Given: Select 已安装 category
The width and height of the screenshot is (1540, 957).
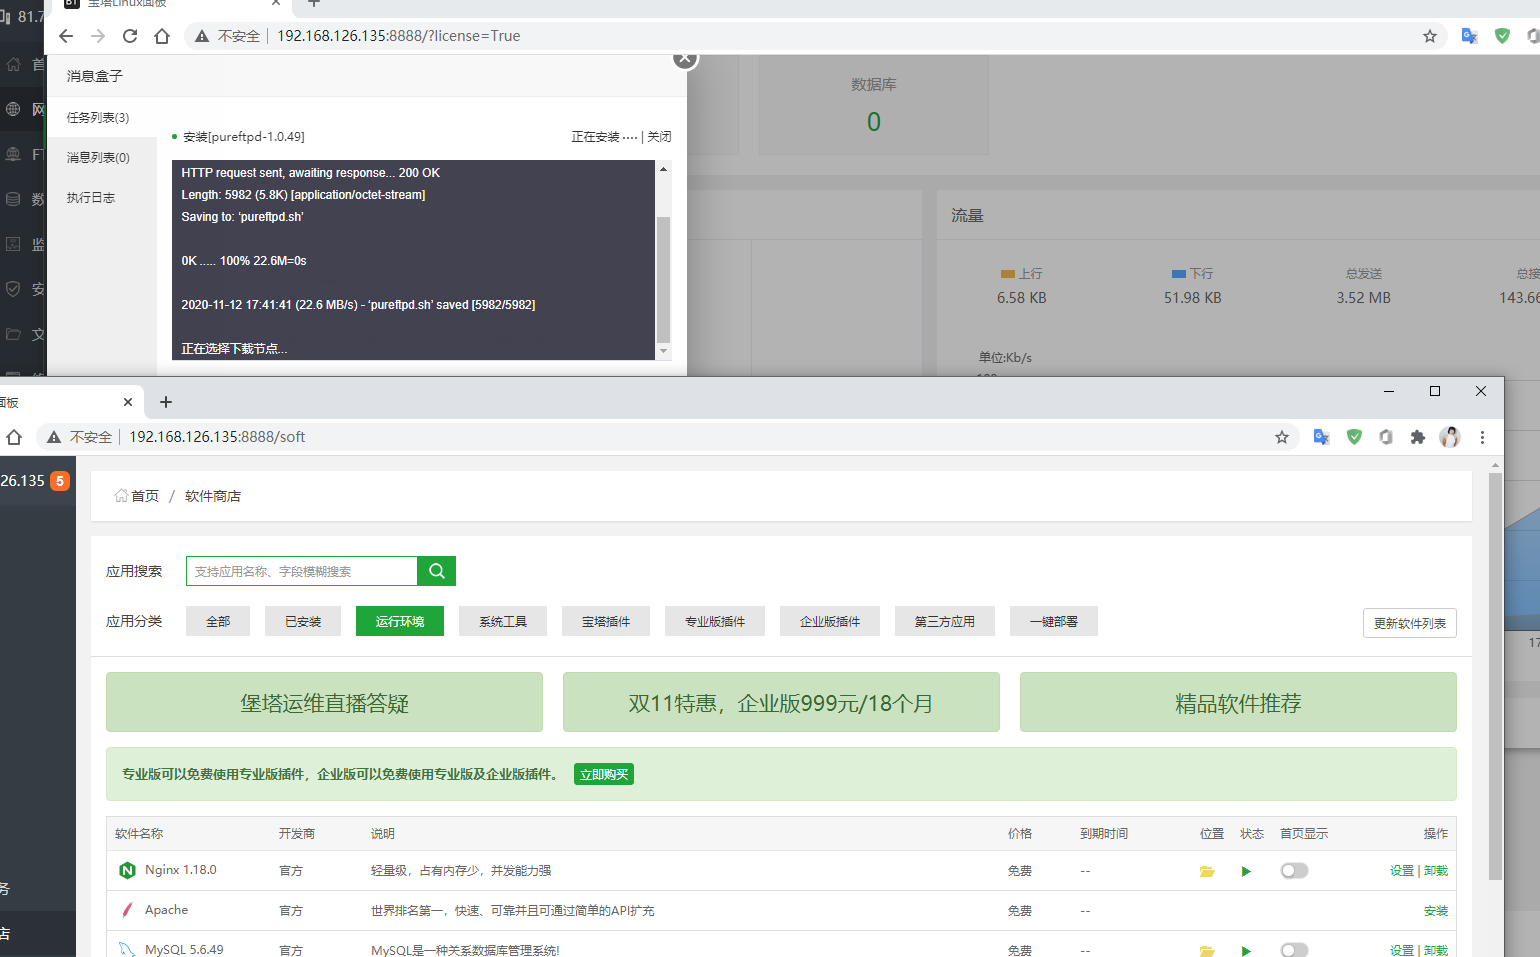Looking at the screenshot, I should pyautogui.click(x=303, y=621).
